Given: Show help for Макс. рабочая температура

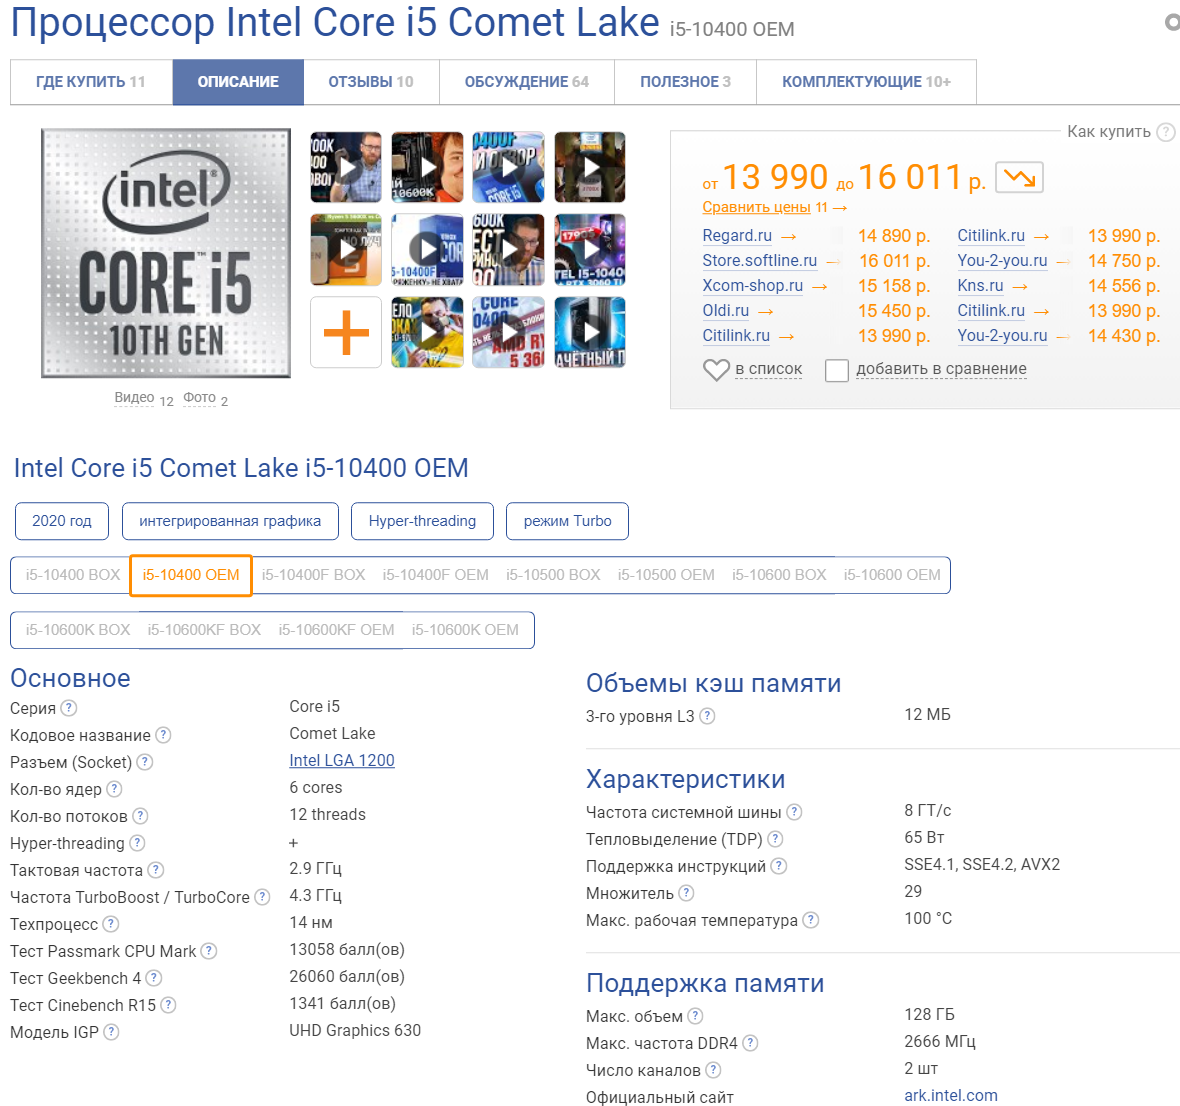Looking at the screenshot, I should coord(810,920).
